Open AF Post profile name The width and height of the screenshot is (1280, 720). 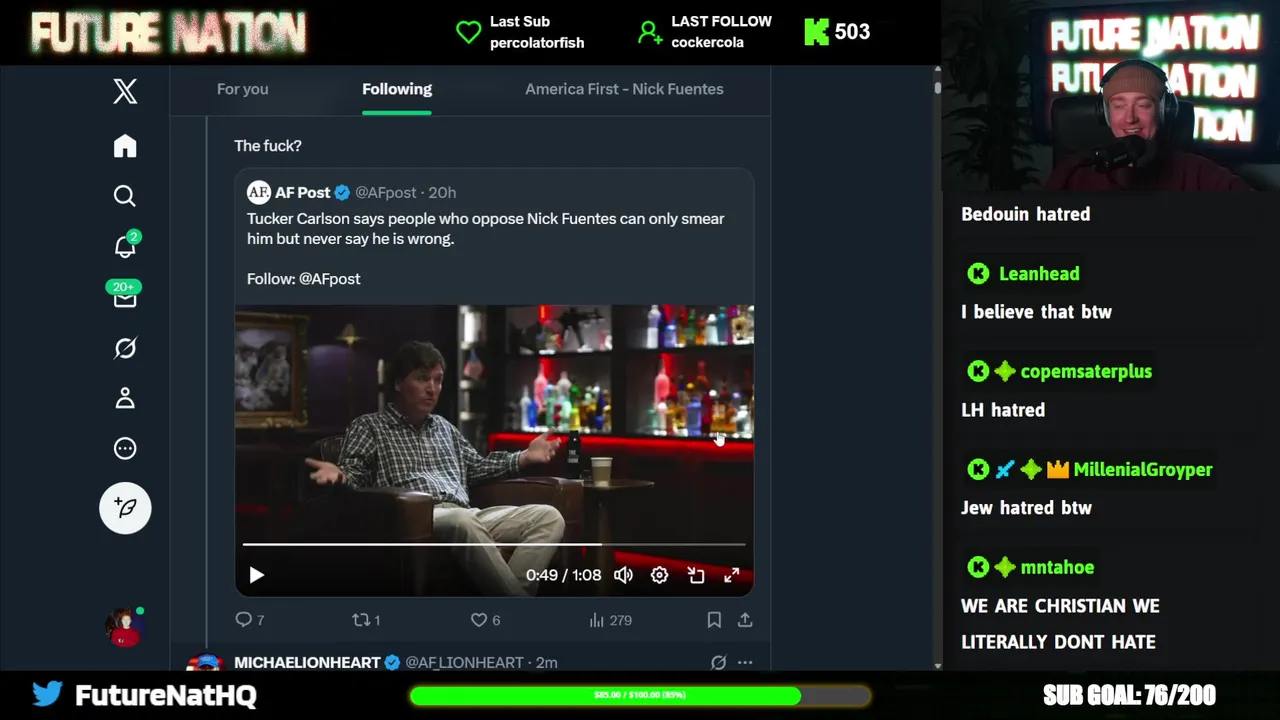302,192
